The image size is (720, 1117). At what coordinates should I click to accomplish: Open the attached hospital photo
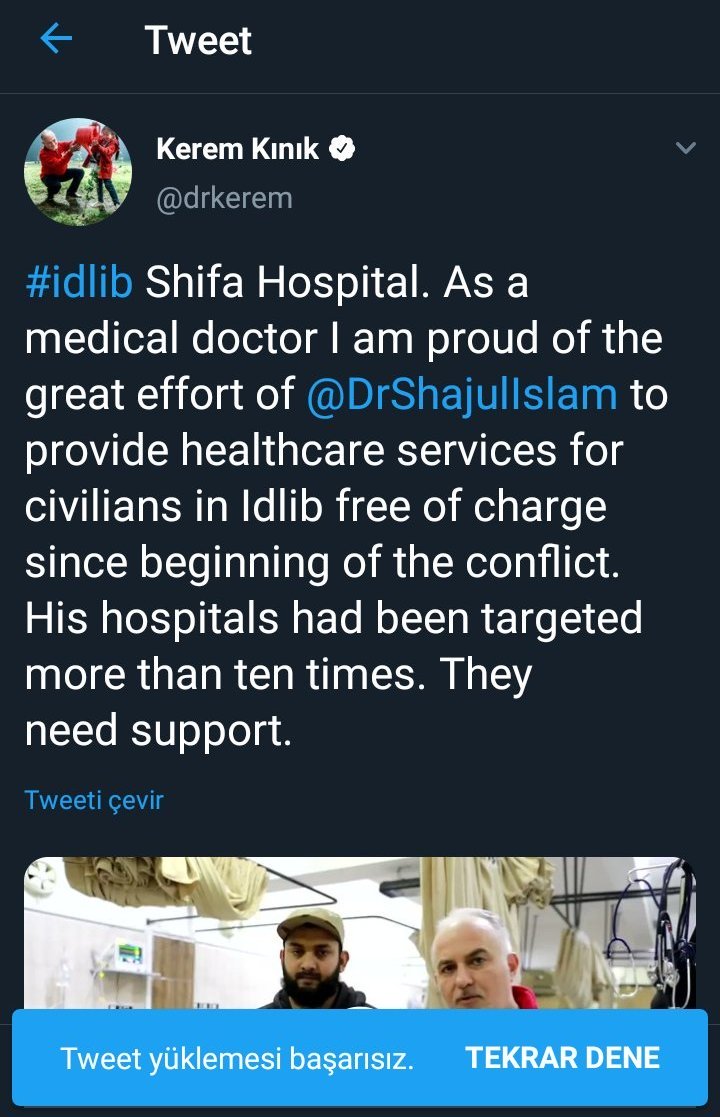pyautogui.click(x=360, y=932)
